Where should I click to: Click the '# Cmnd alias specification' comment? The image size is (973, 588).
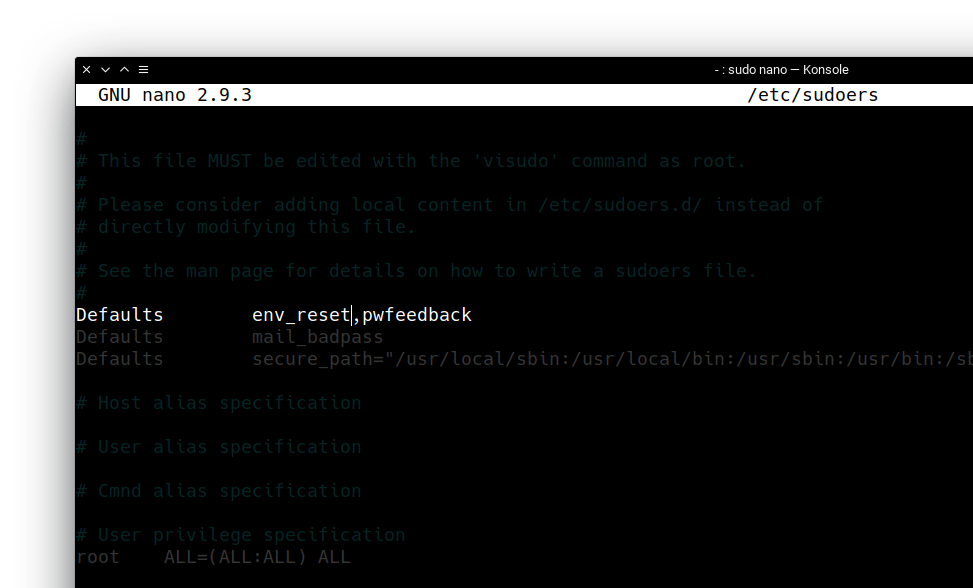pyautogui.click(x=218, y=490)
